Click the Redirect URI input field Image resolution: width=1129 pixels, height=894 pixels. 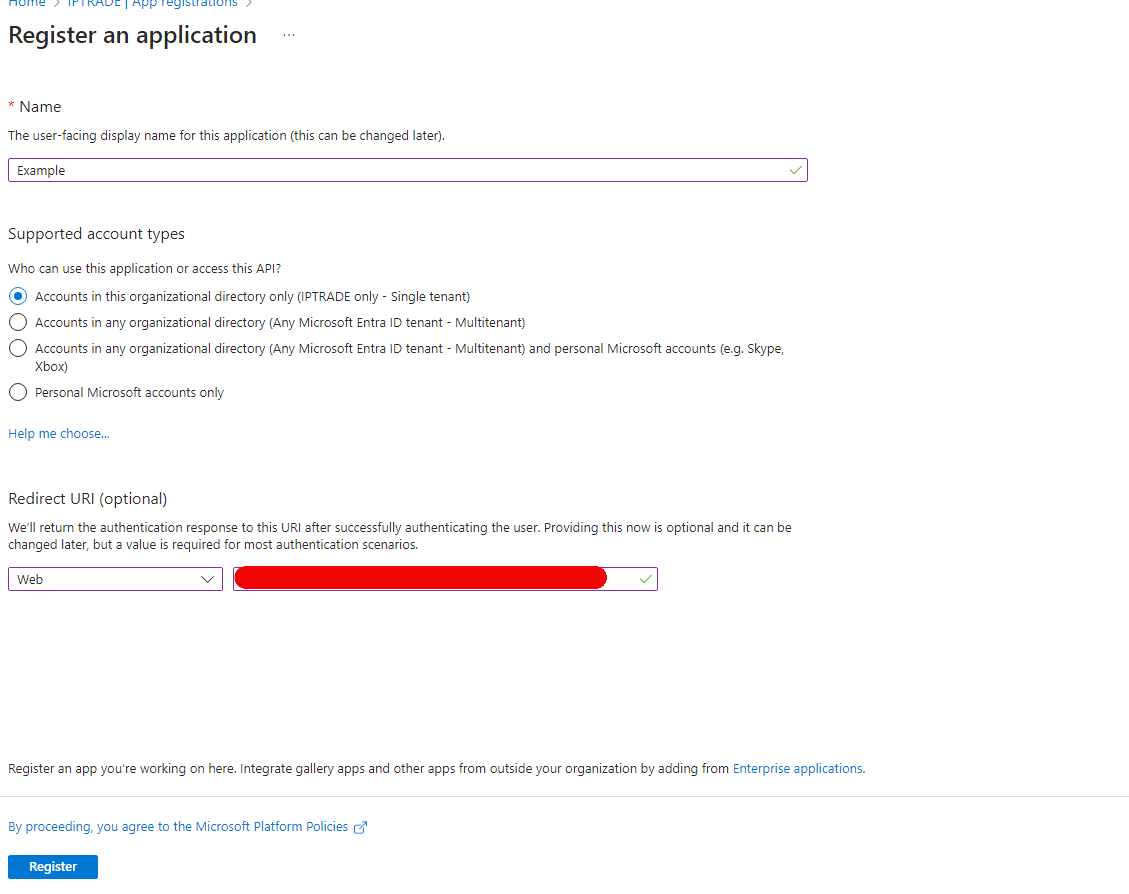click(x=445, y=579)
